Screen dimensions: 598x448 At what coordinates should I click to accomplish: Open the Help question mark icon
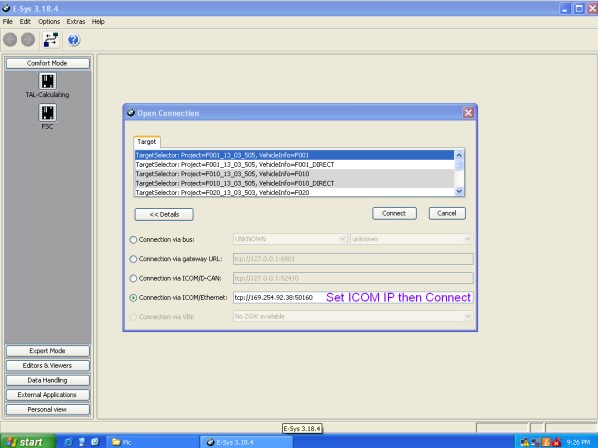74,40
